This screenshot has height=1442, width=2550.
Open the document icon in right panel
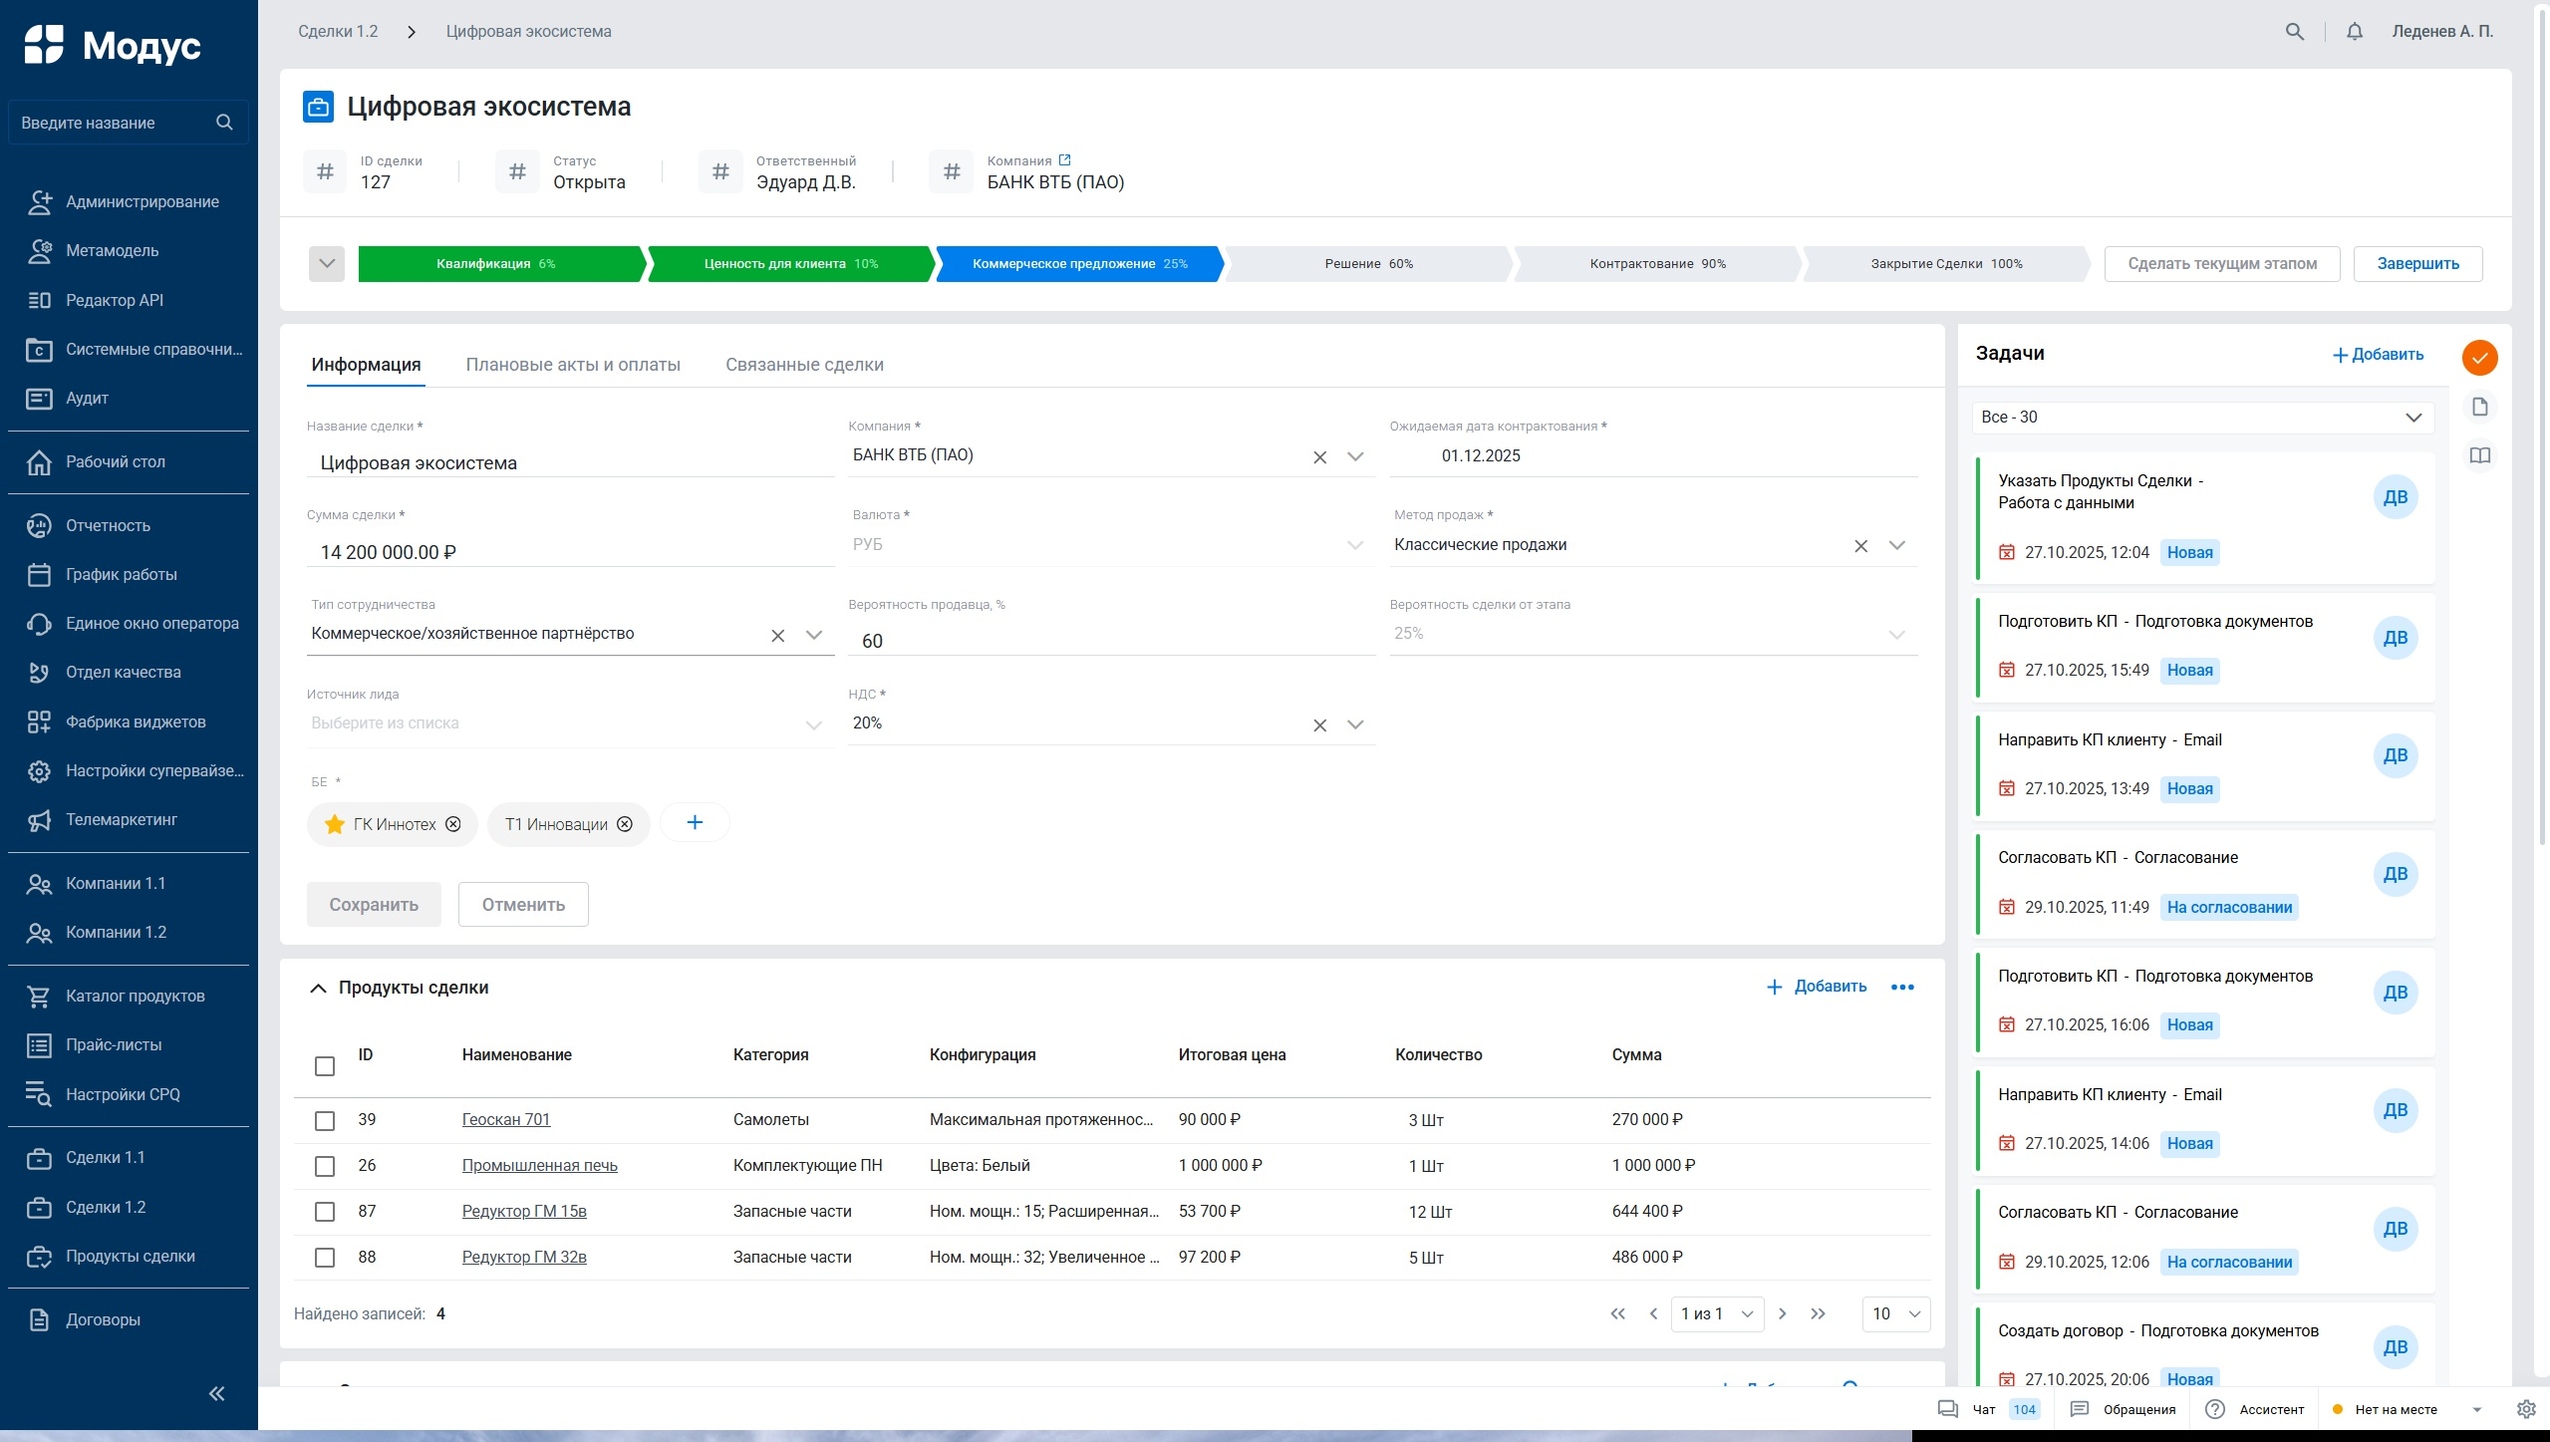click(2479, 407)
